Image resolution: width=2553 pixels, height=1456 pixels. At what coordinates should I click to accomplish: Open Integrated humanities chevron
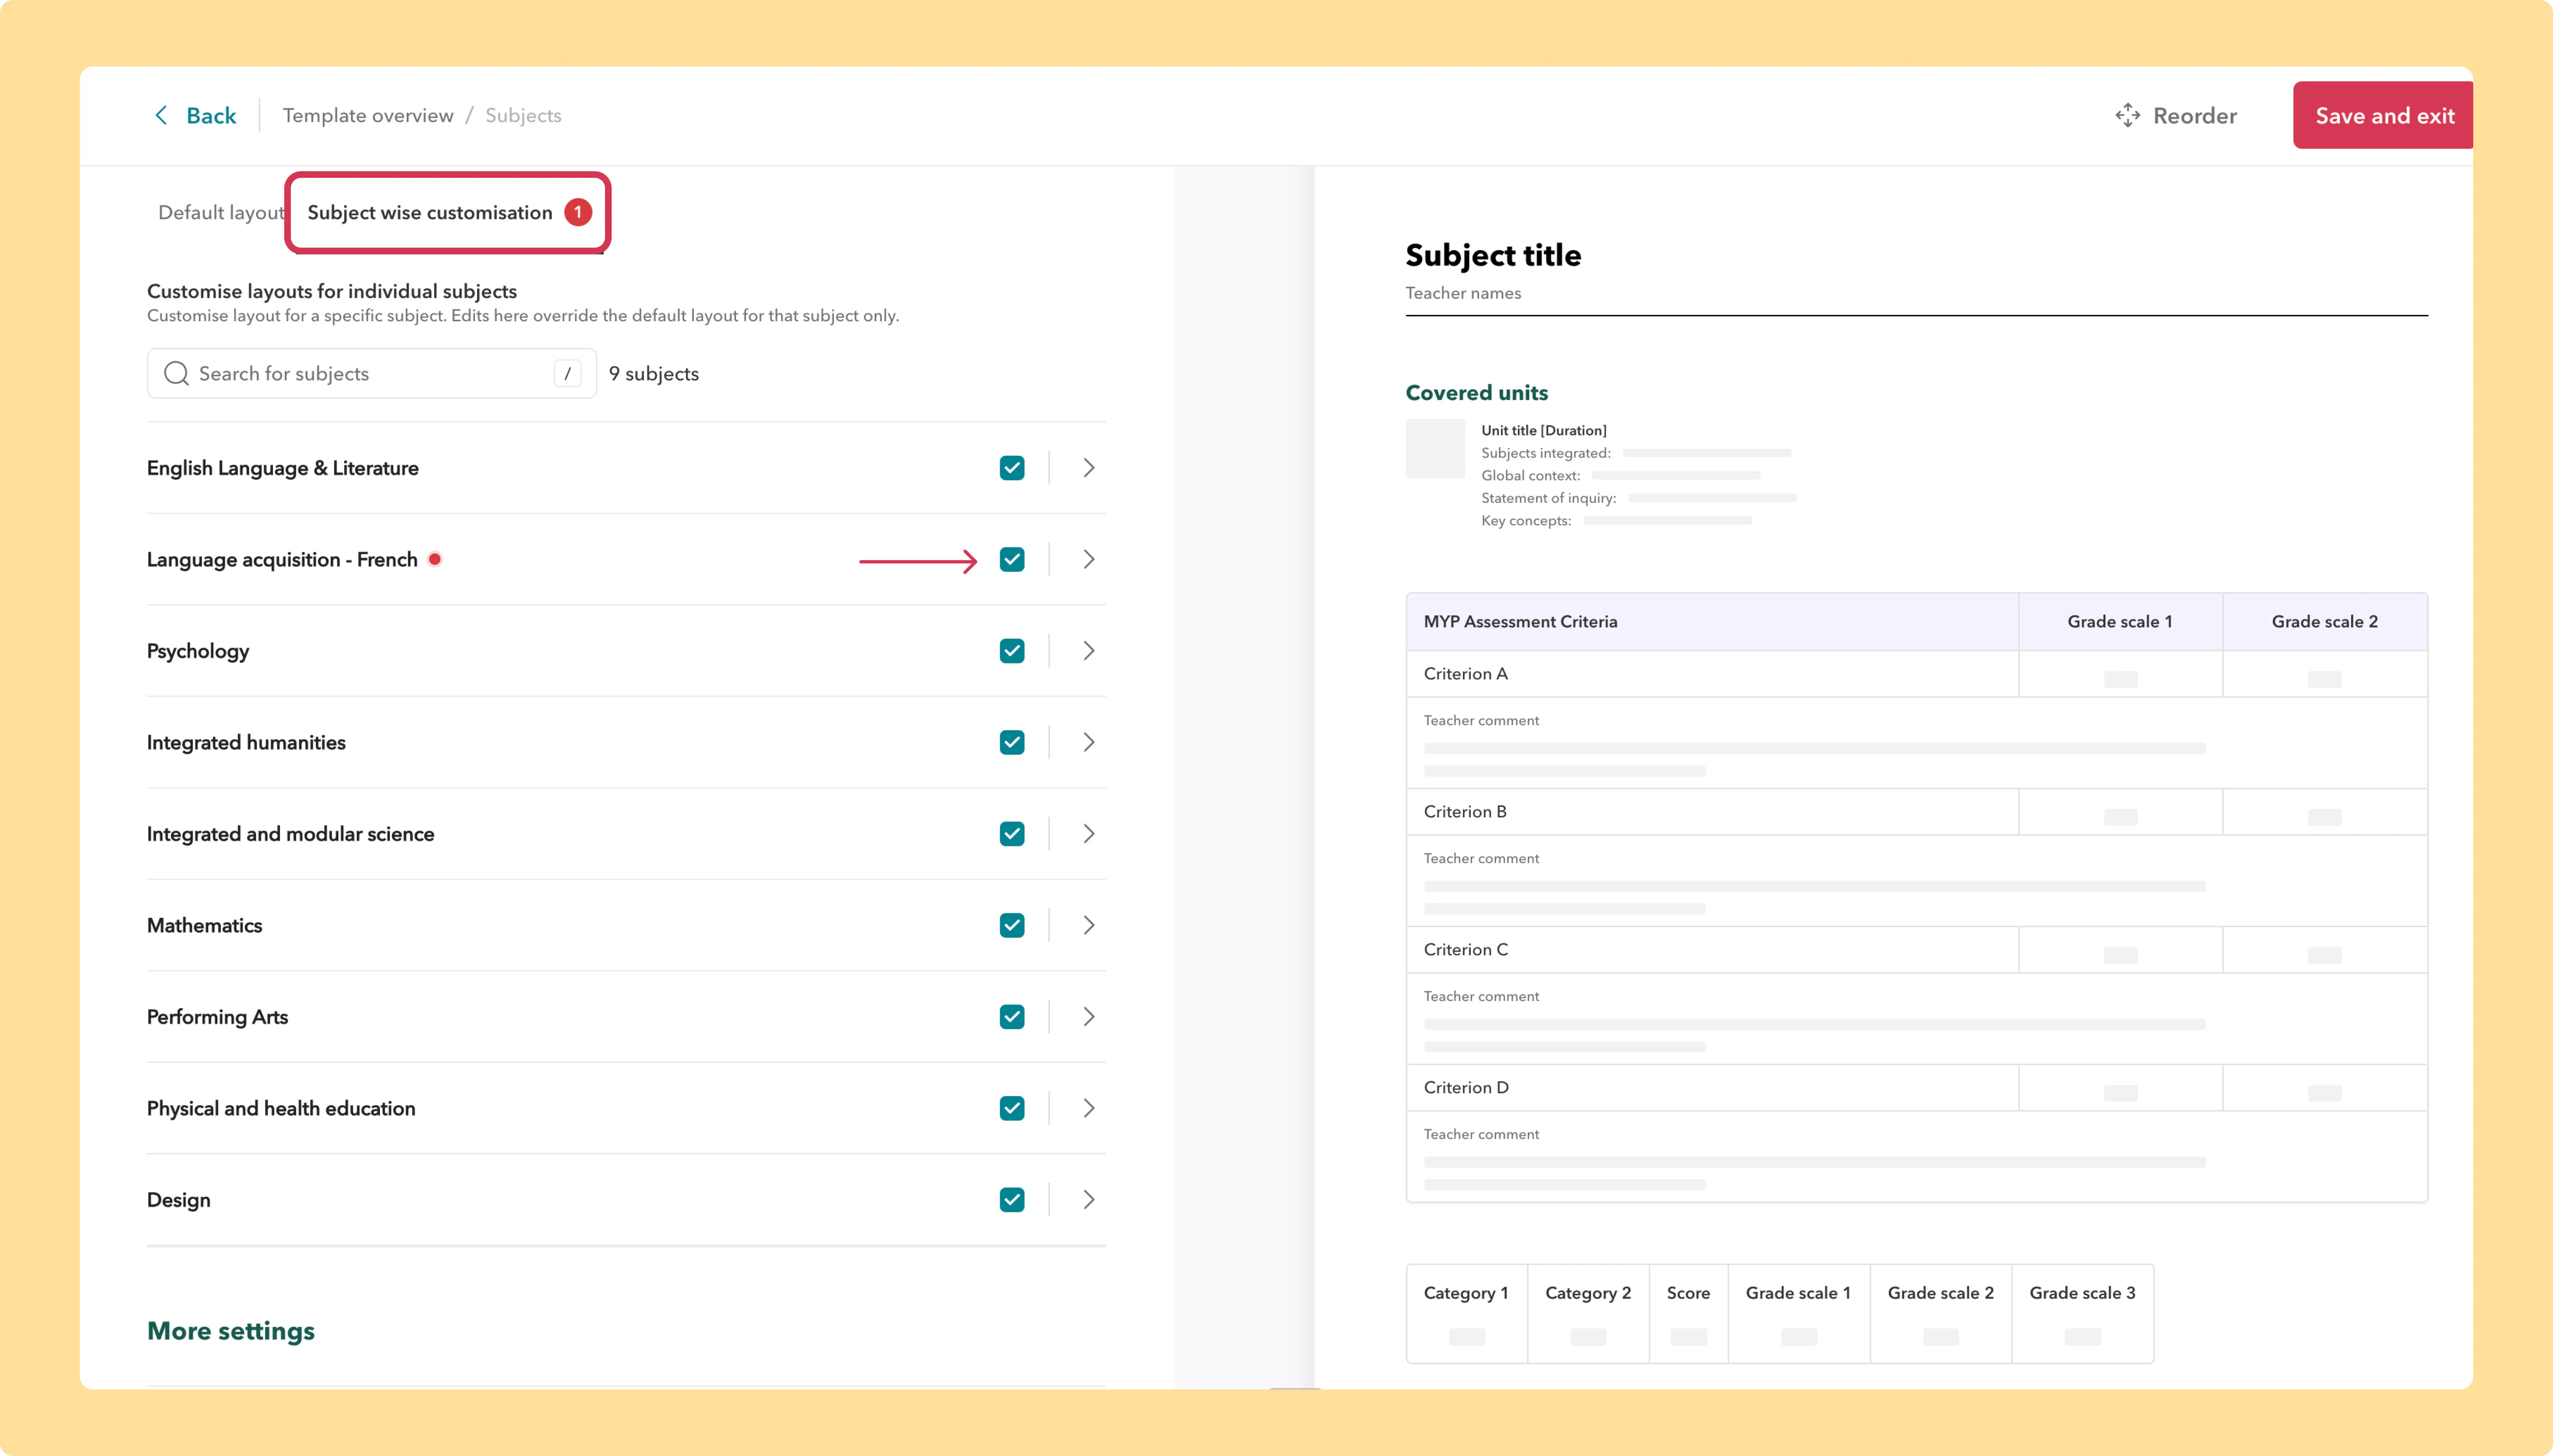(x=1089, y=742)
